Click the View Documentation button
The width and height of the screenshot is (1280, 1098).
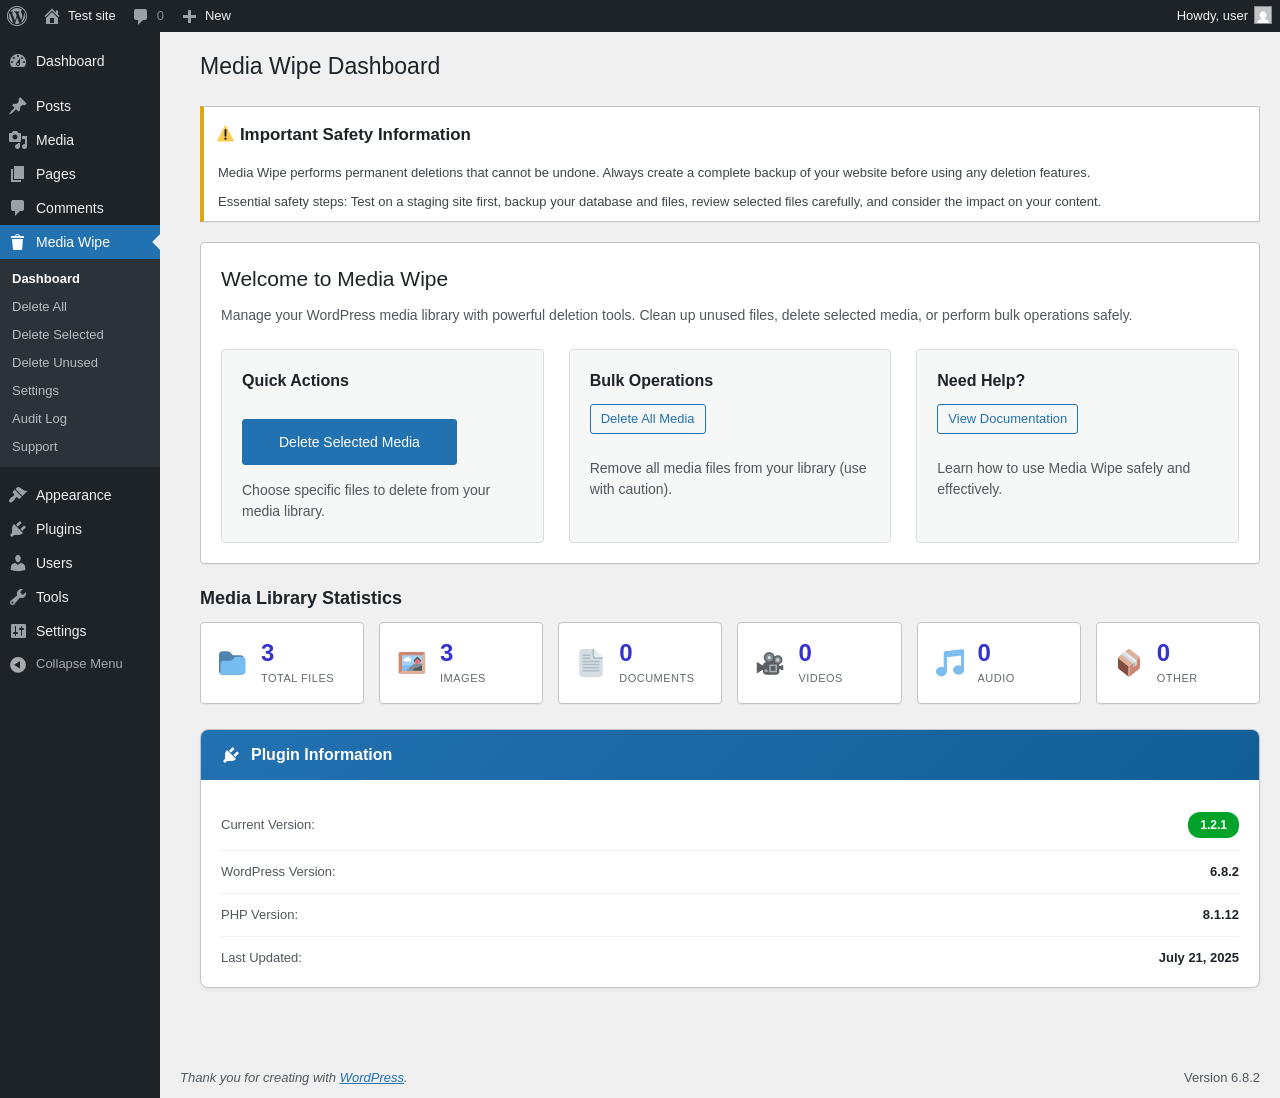1007,419
